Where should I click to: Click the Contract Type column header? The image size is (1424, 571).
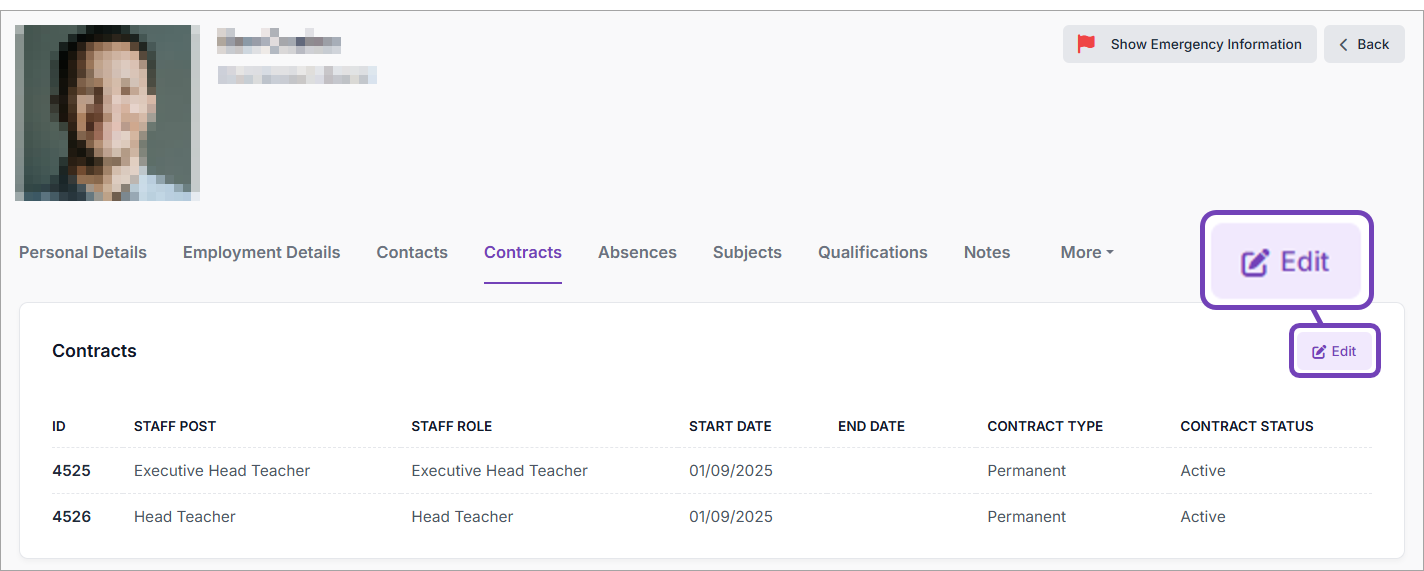(1045, 426)
